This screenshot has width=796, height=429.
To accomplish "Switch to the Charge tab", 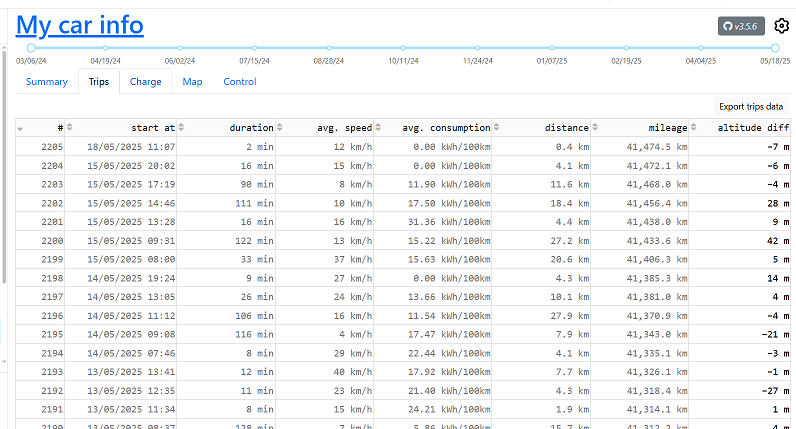I will 146,82.
